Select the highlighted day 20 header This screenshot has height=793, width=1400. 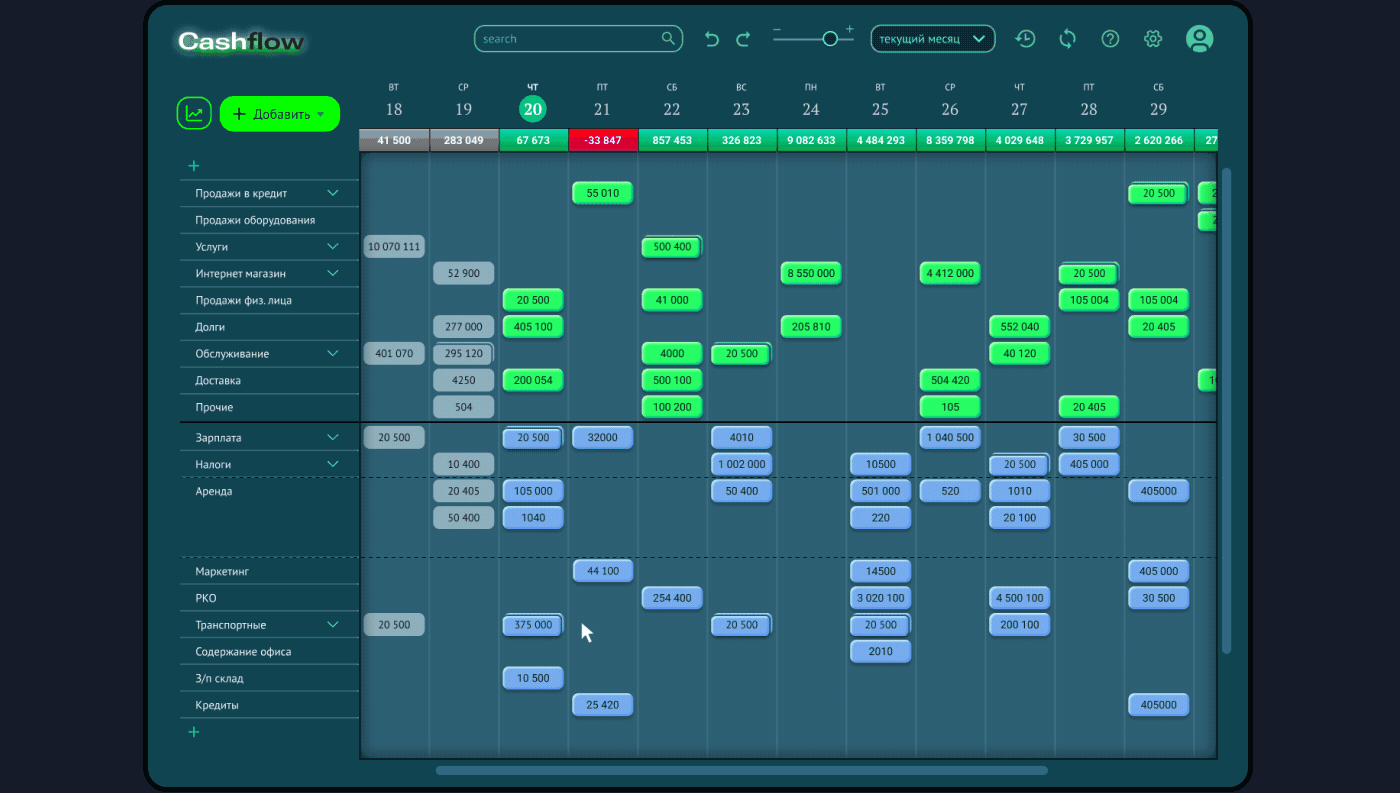(532, 109)
